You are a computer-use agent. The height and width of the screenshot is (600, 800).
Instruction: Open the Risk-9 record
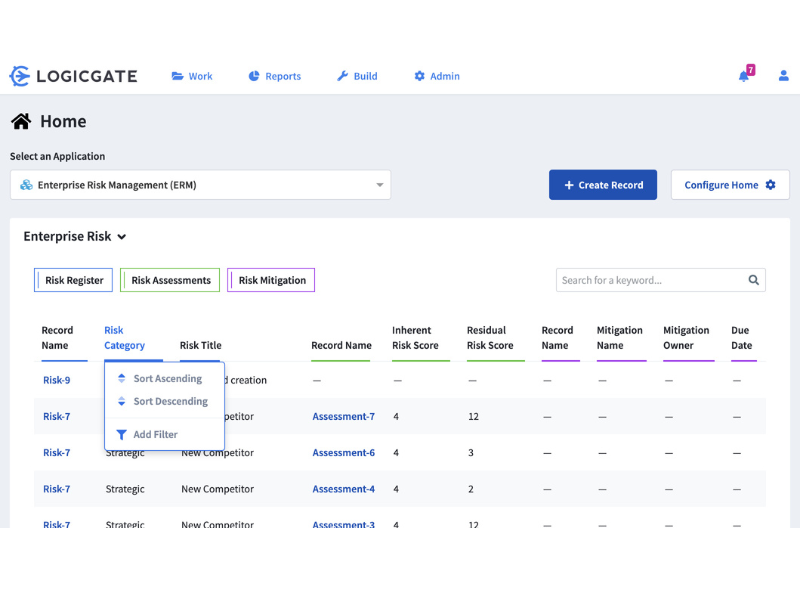pos(57,380)
